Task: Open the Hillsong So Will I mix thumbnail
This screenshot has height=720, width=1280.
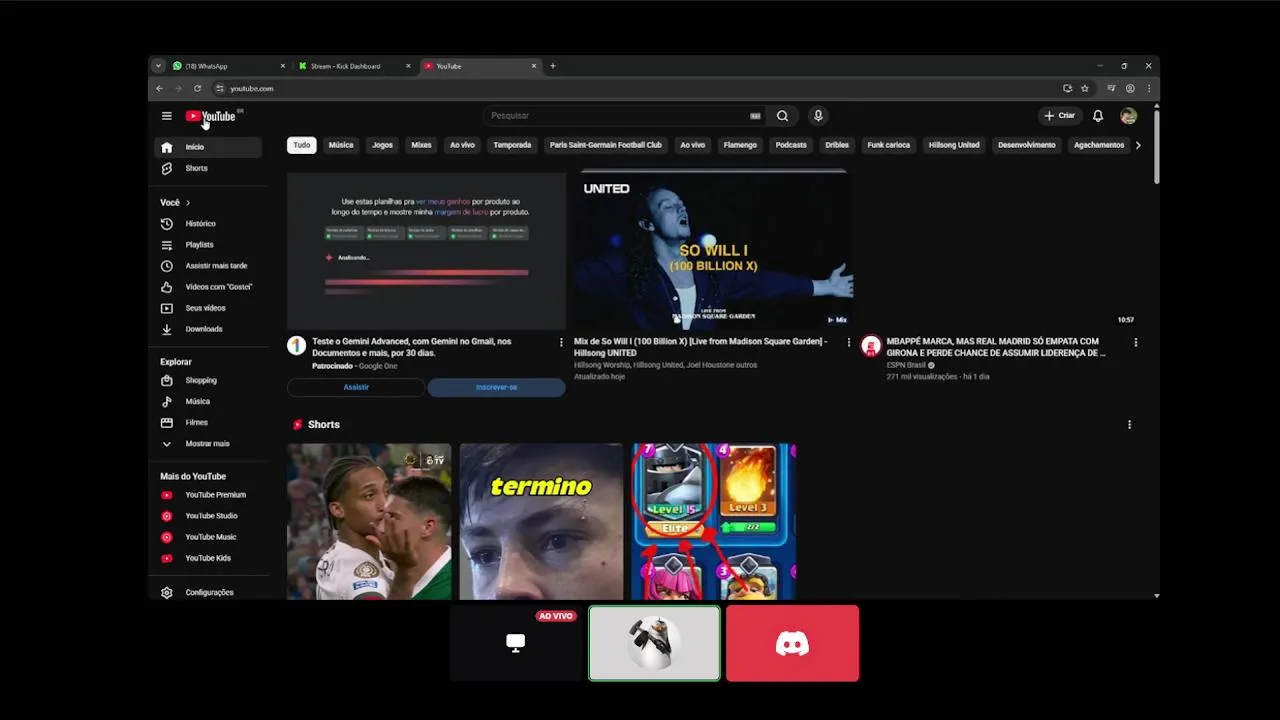Action: pyautogui.click(x=714, y=250)
